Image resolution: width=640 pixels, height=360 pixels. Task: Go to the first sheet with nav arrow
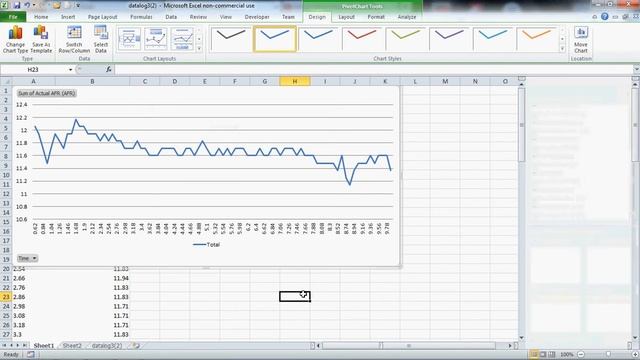coord(4,346)
